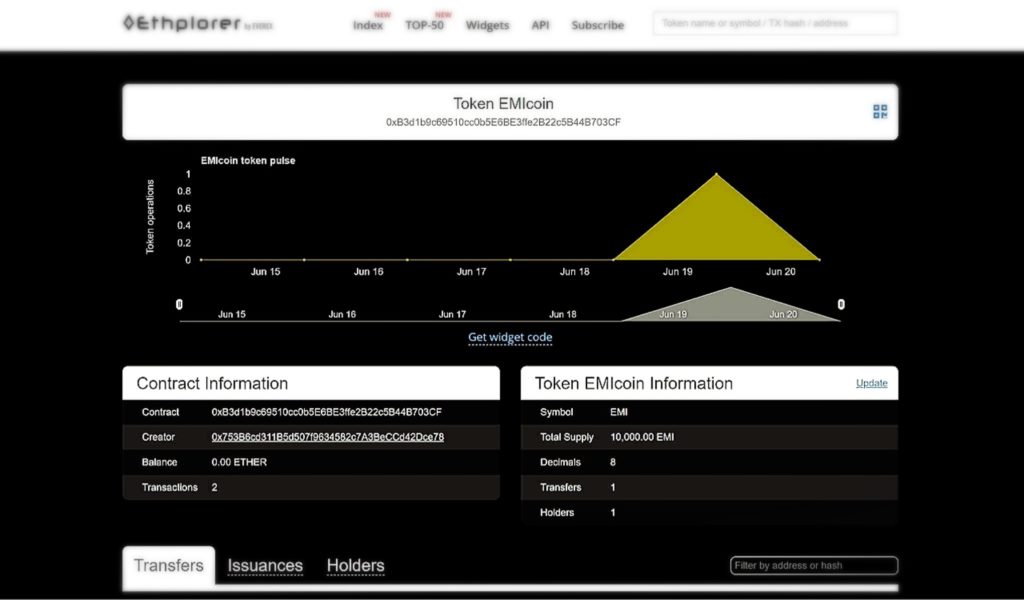Viewport: 1024px width, 600px height.
Task: Click the Token EMIcoin Information heading
Action: click(633, 383)
